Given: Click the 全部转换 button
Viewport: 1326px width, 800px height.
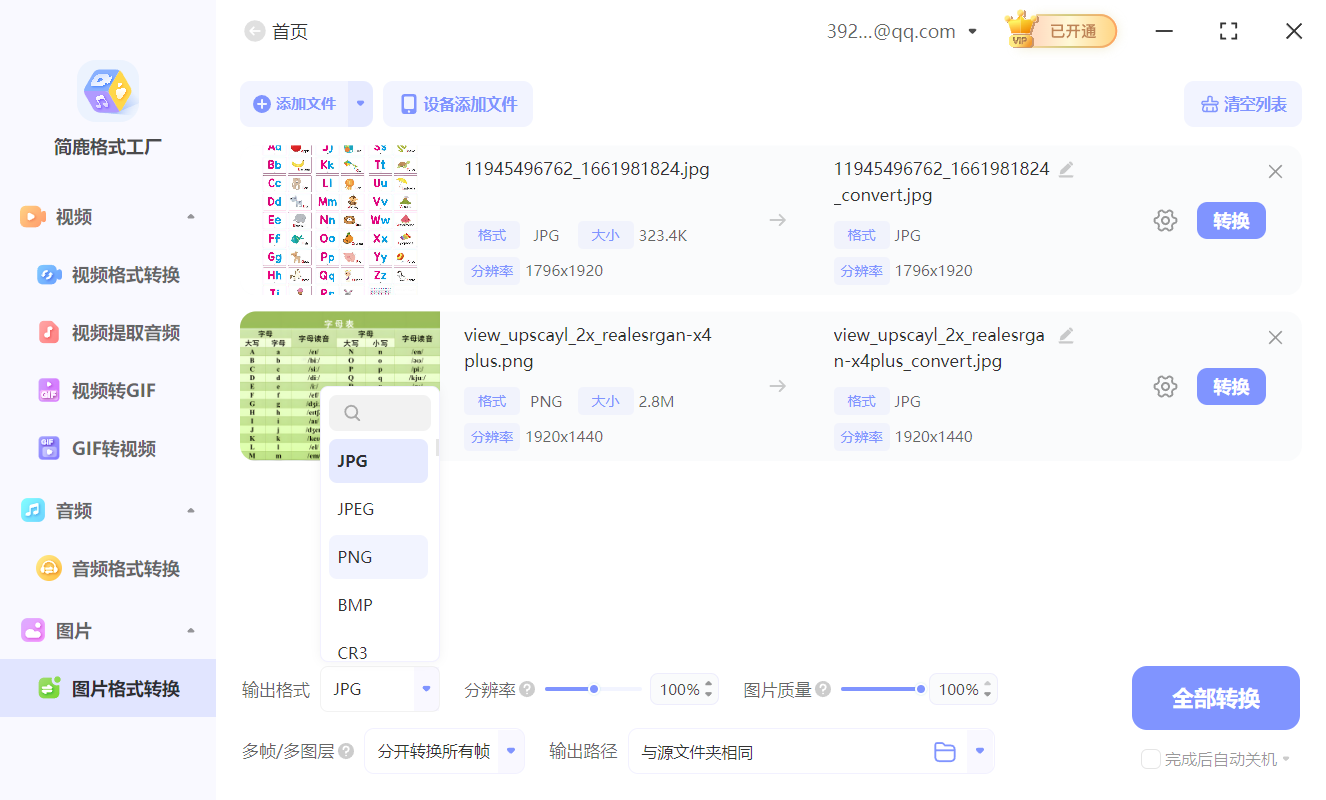Looking at the screenshot, I should click(1215, 697).
